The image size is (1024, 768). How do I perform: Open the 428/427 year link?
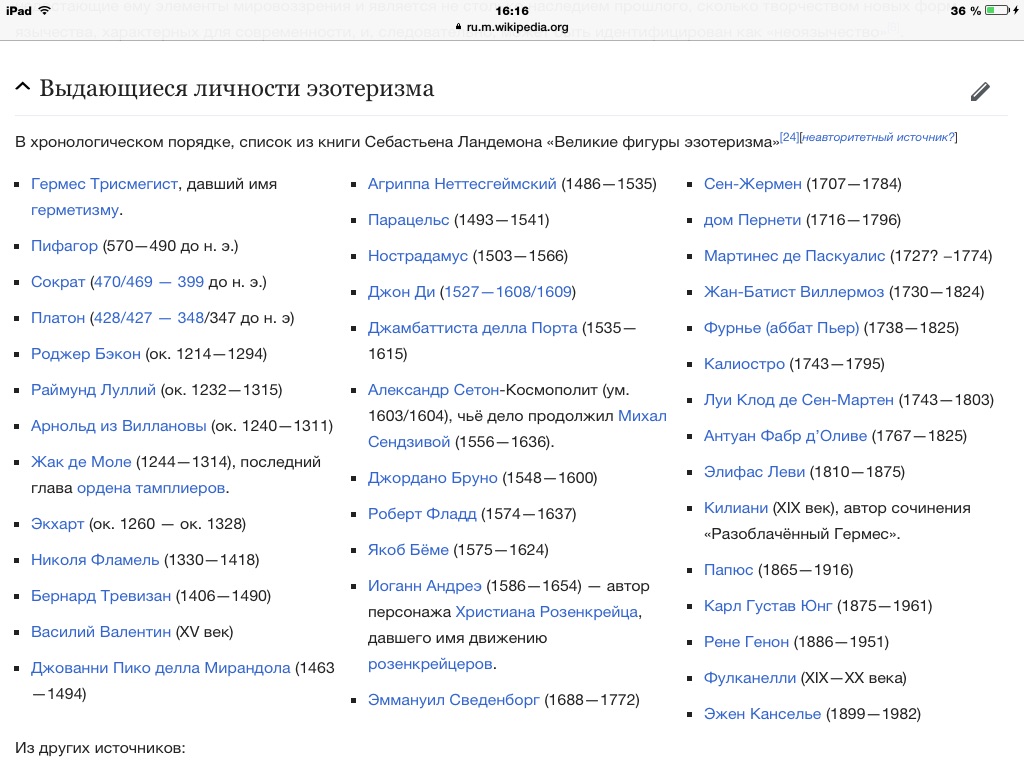point(123,318)
